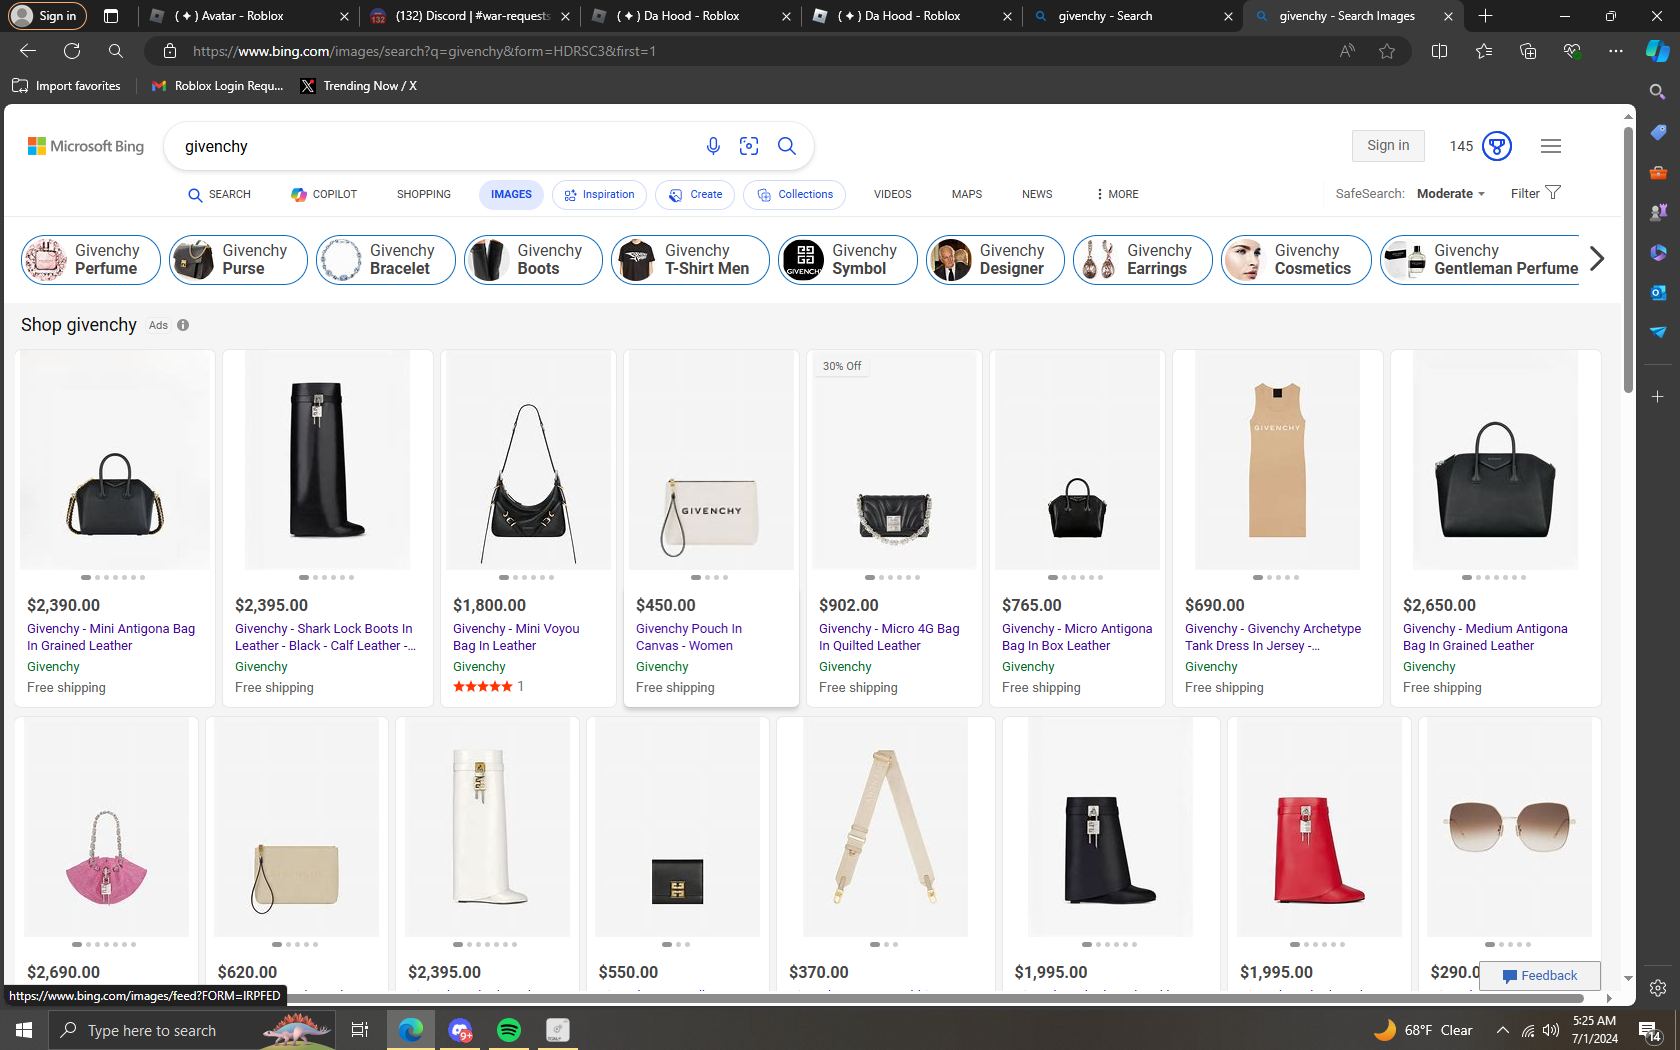Select the VIDEOS search tab
The height and width of the screenshot is (1050, 1680).
(893, 195)
